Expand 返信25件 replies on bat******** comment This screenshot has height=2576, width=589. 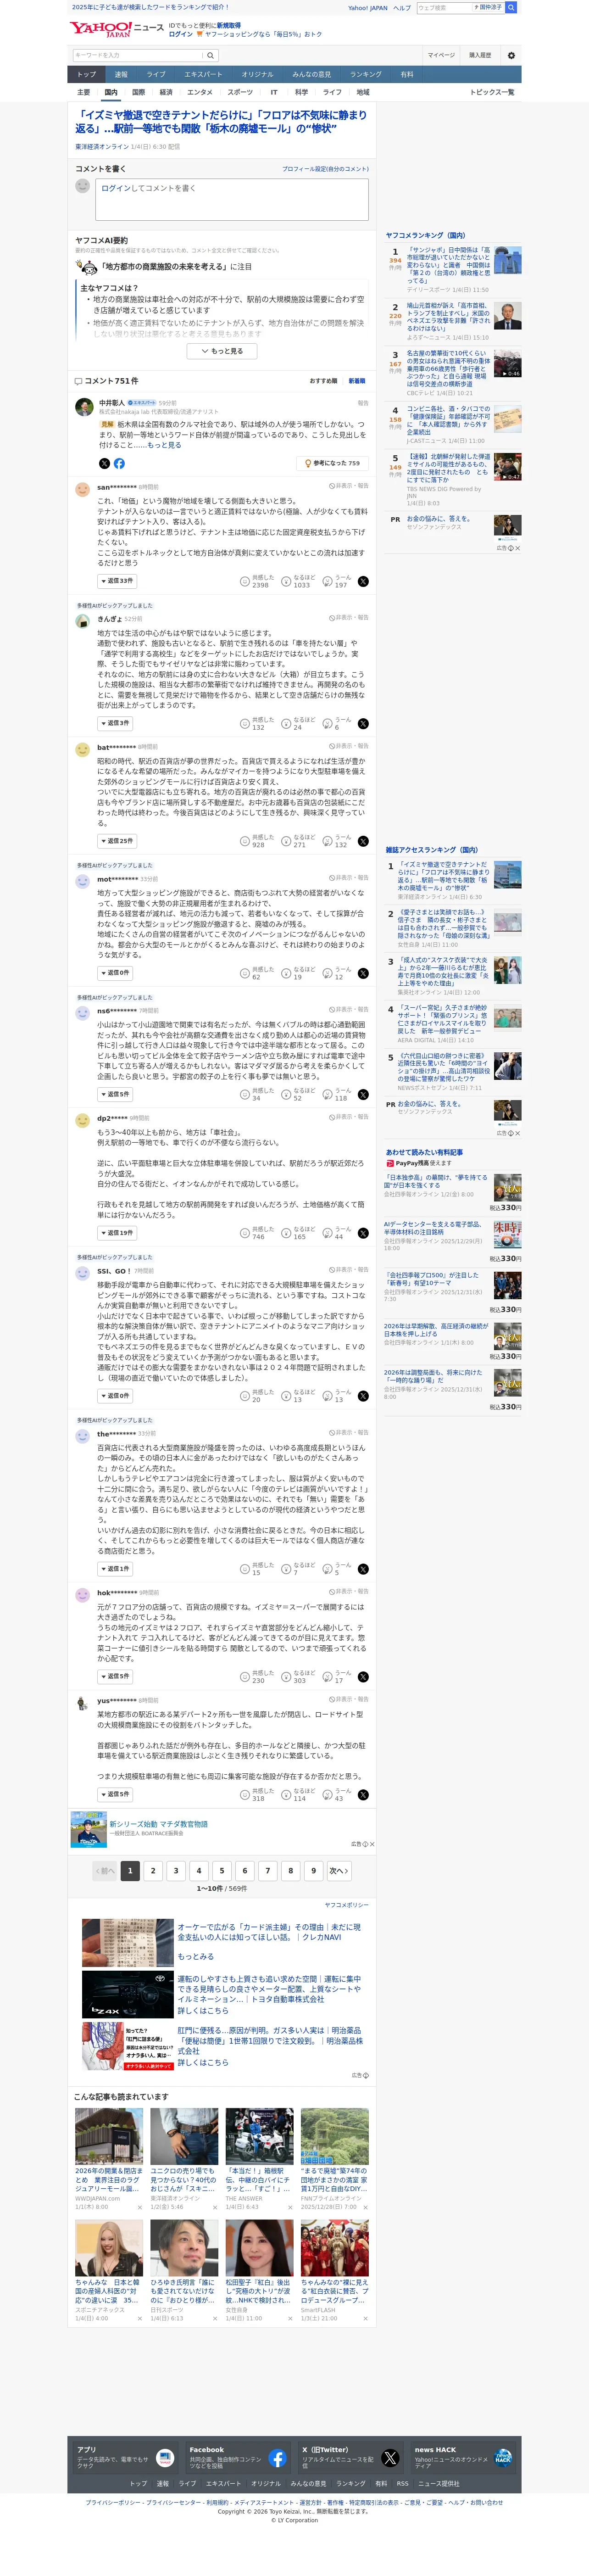tap(117, 841)
